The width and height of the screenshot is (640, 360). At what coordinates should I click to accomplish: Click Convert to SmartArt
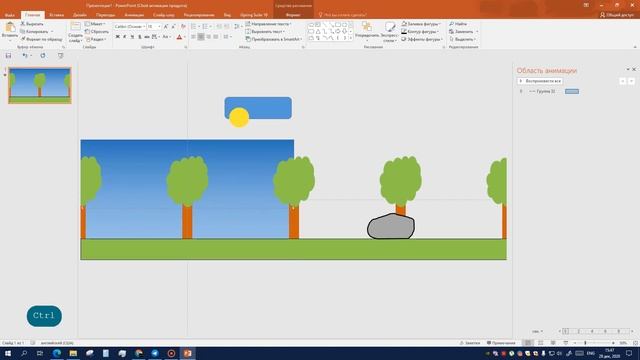[274, 39]
